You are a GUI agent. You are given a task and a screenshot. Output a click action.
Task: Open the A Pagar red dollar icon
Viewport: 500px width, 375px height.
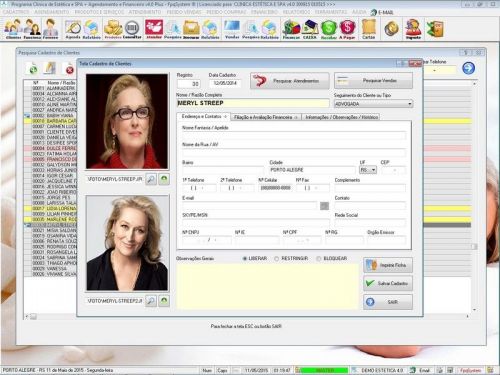tap(347, 29)
